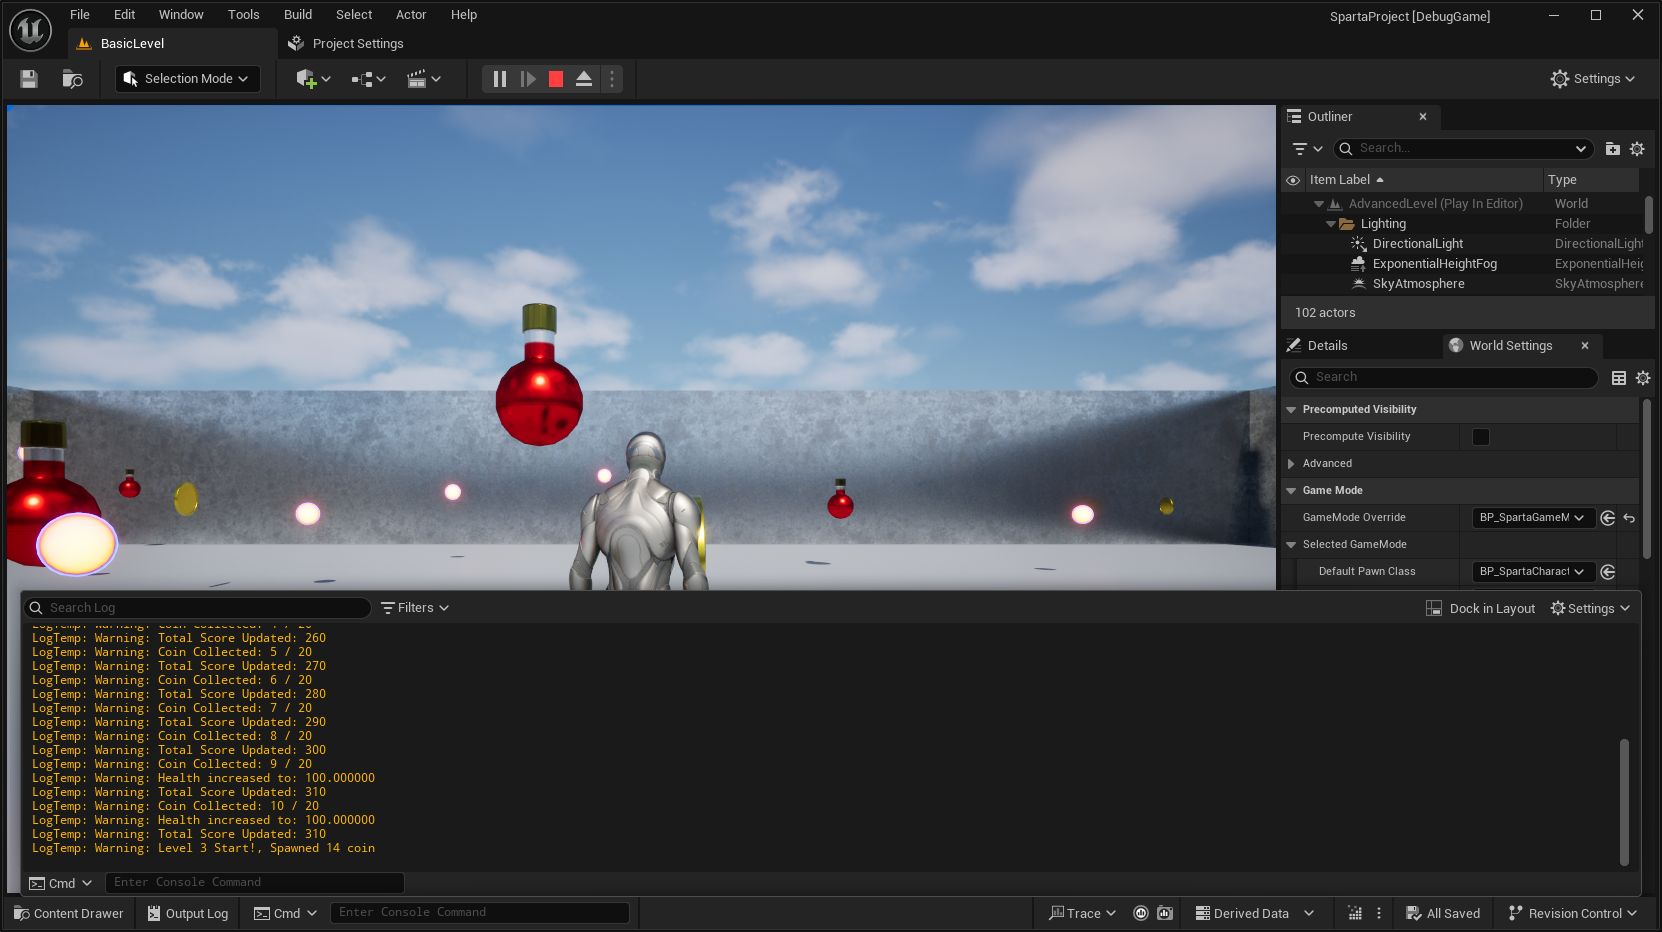Open Details property matrix grid icon

point(1619,378)
